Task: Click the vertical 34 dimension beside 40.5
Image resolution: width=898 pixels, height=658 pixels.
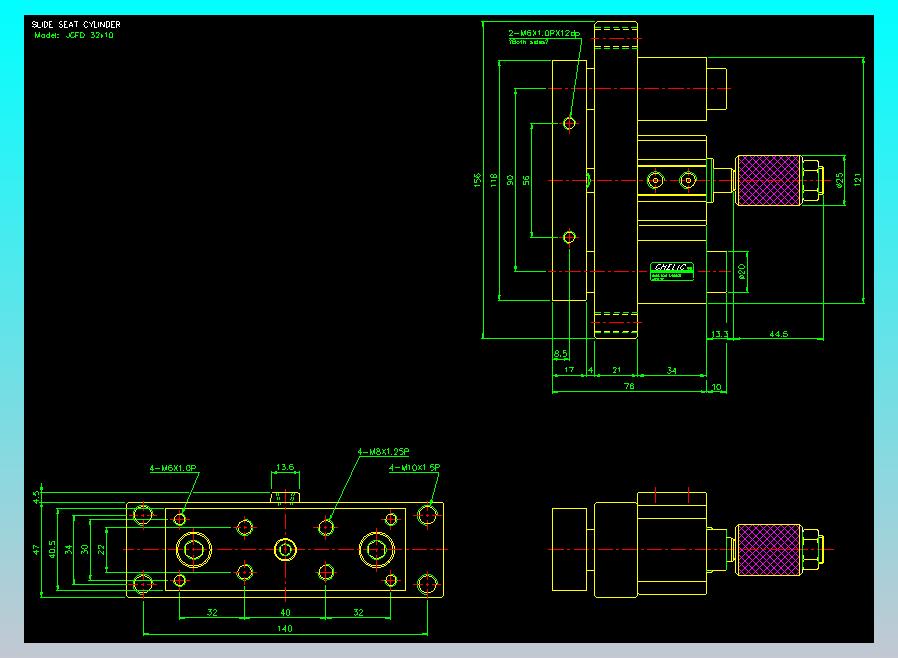Action: point(69,549)
